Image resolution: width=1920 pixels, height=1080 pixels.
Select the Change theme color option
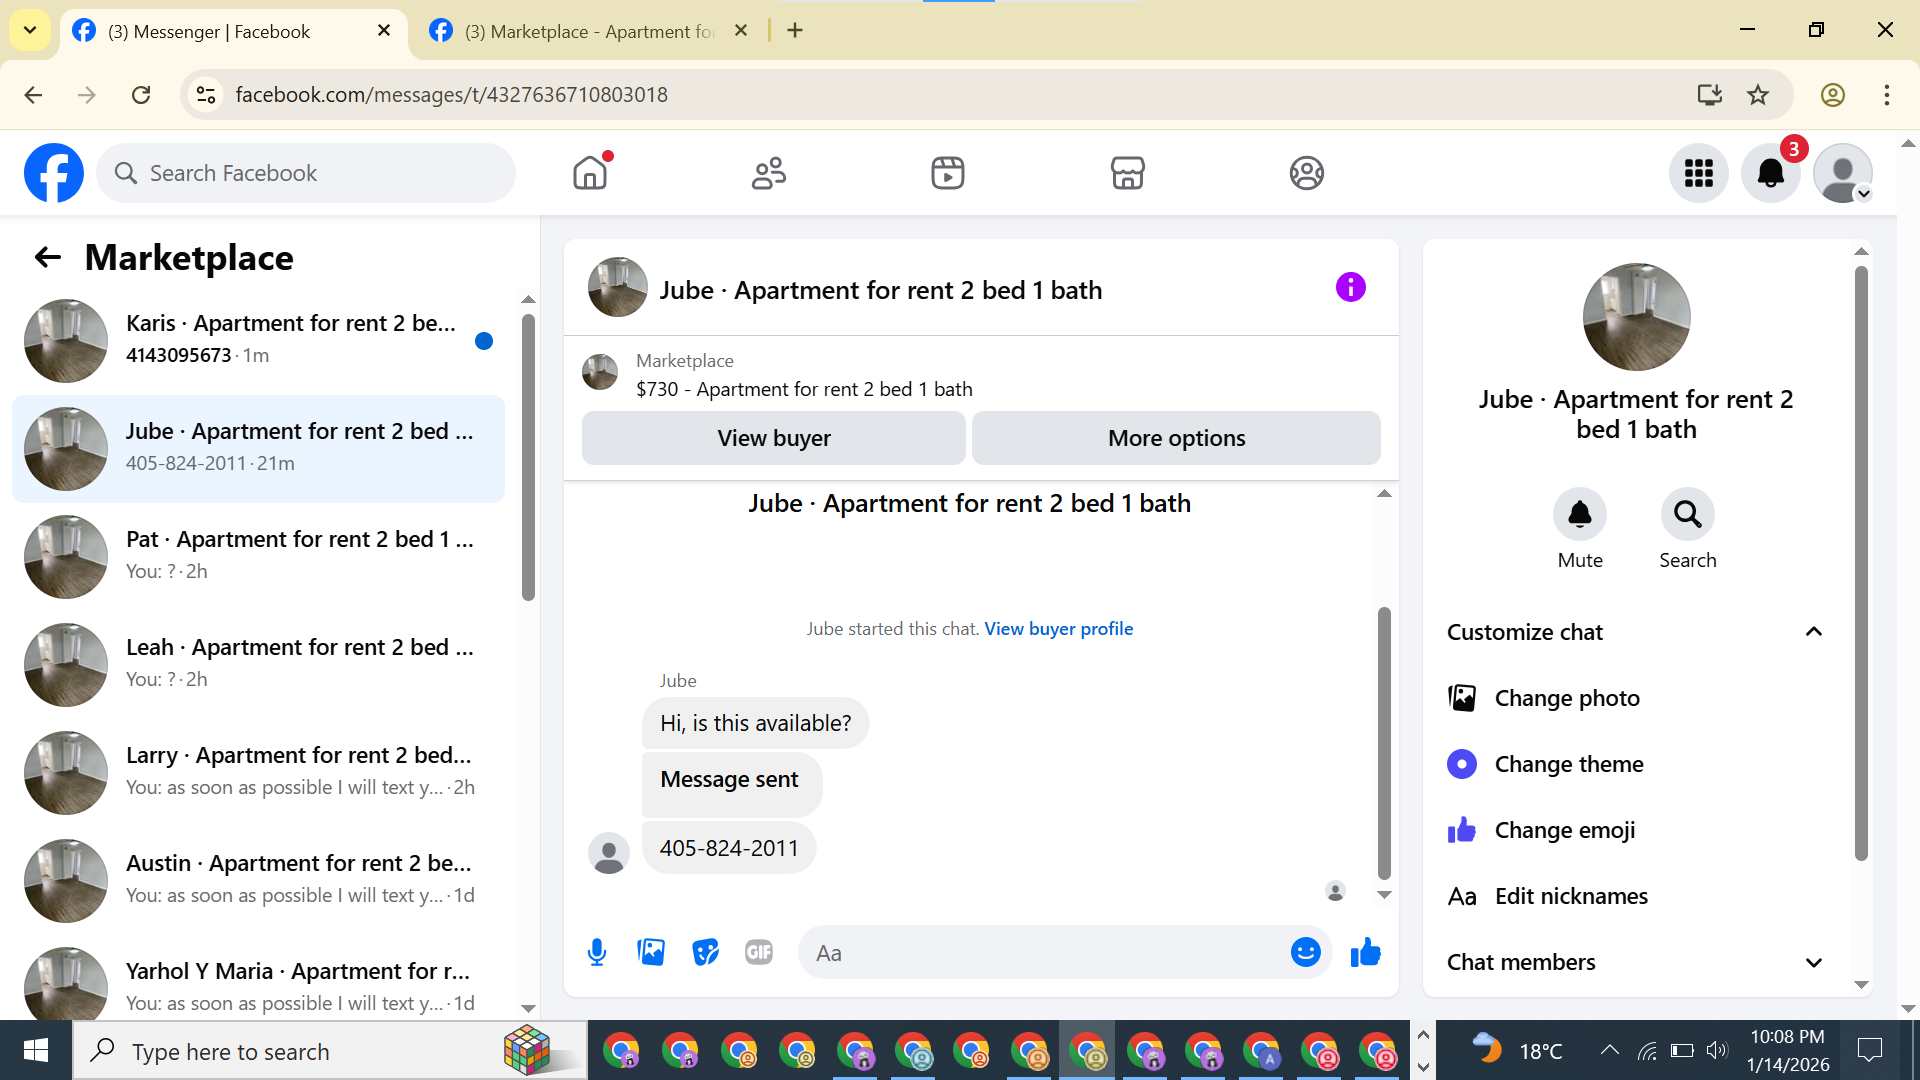pos(1568,764)
